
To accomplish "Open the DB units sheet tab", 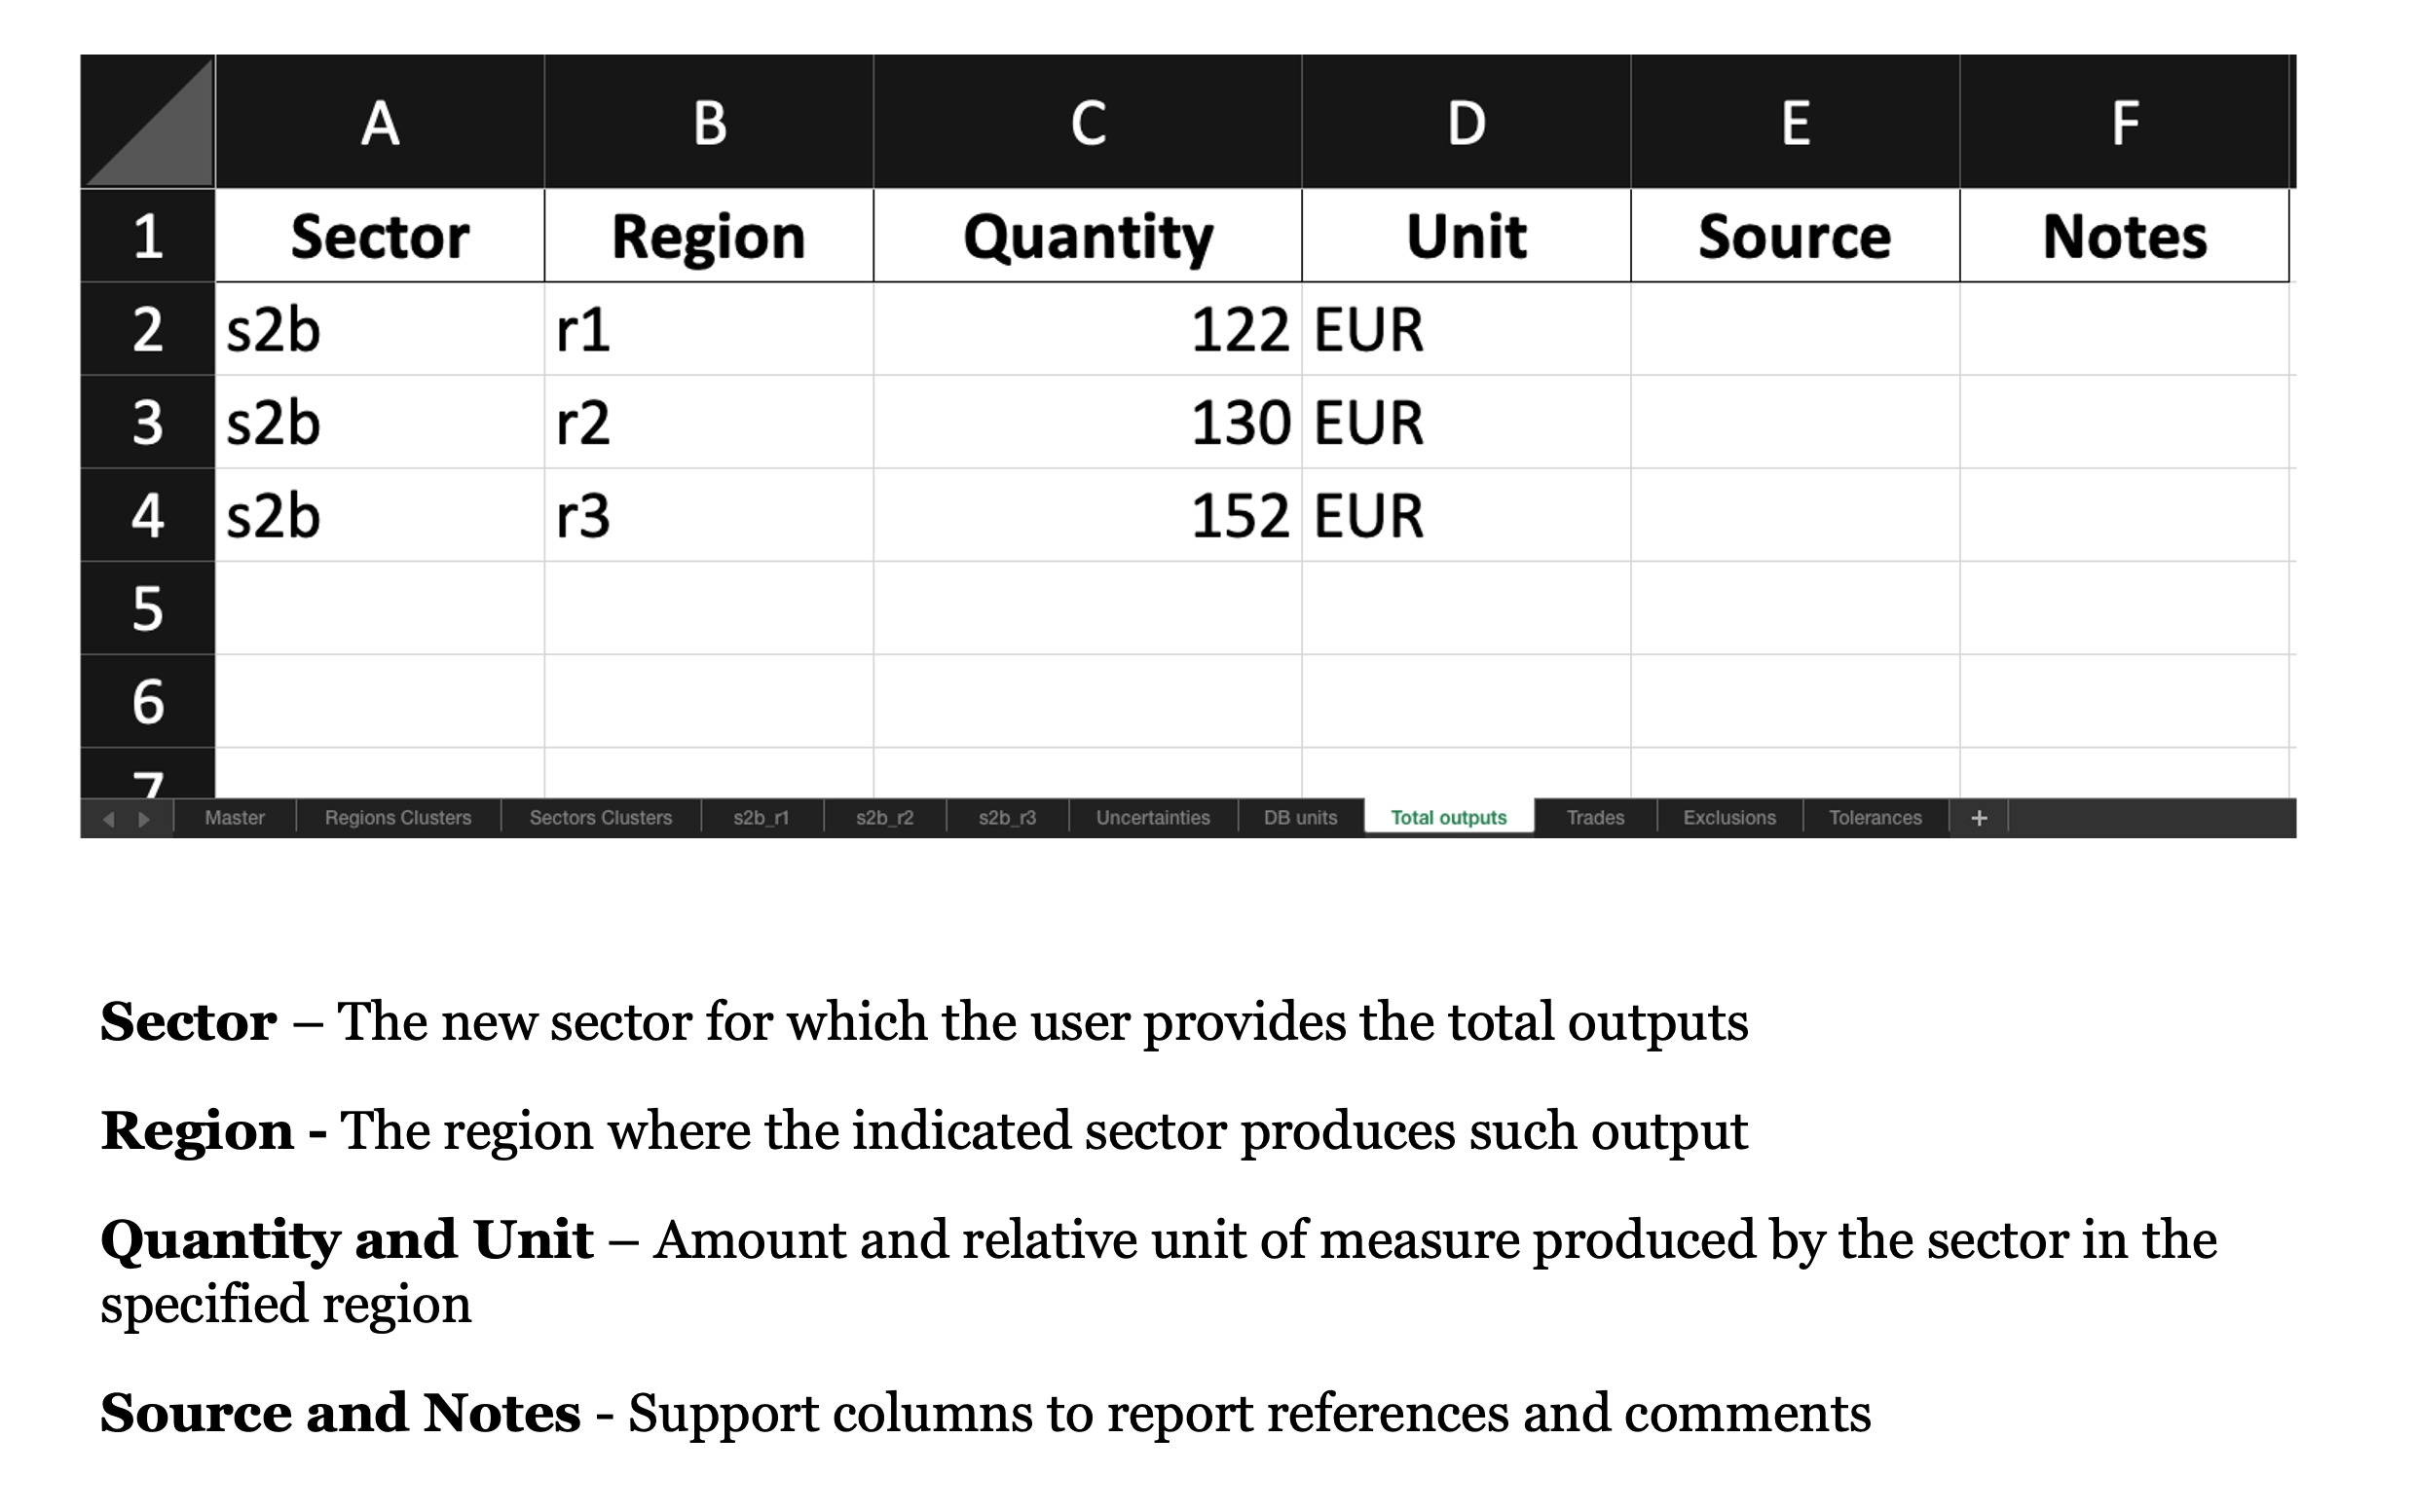I will (1300, 818).
